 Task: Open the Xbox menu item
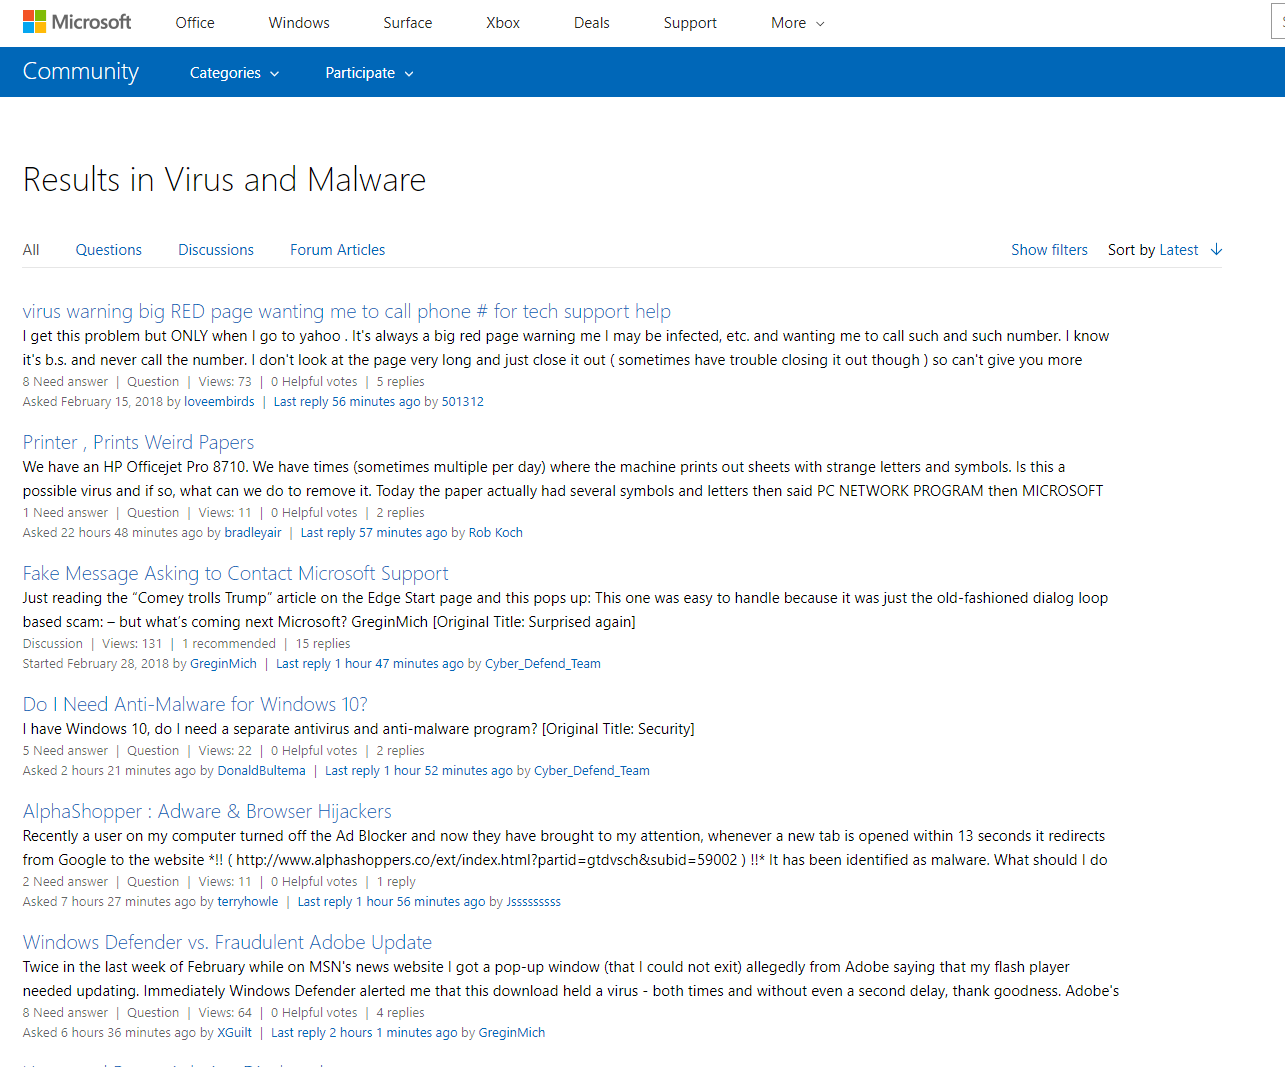(x=503, y=23)
